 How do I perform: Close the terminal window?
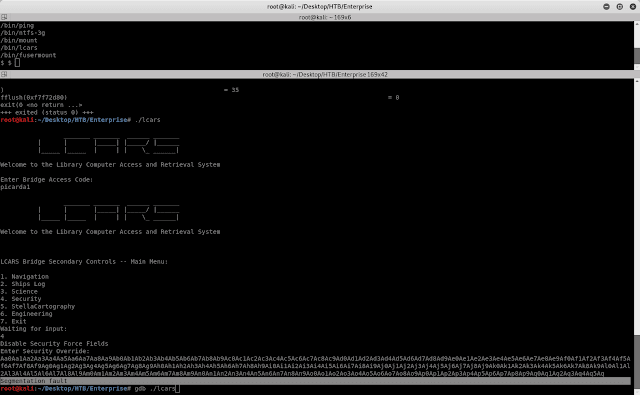633,7
